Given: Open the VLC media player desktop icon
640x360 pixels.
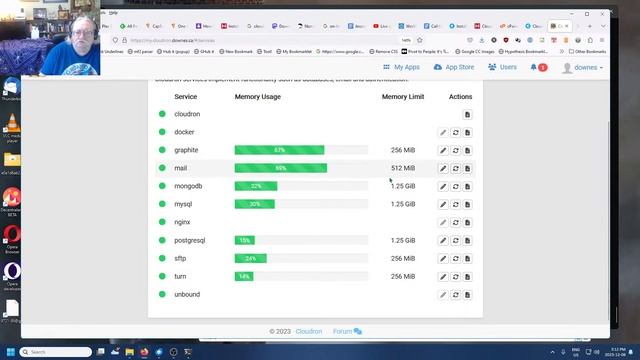Looking at the screenshot, I should click(12, 128).
